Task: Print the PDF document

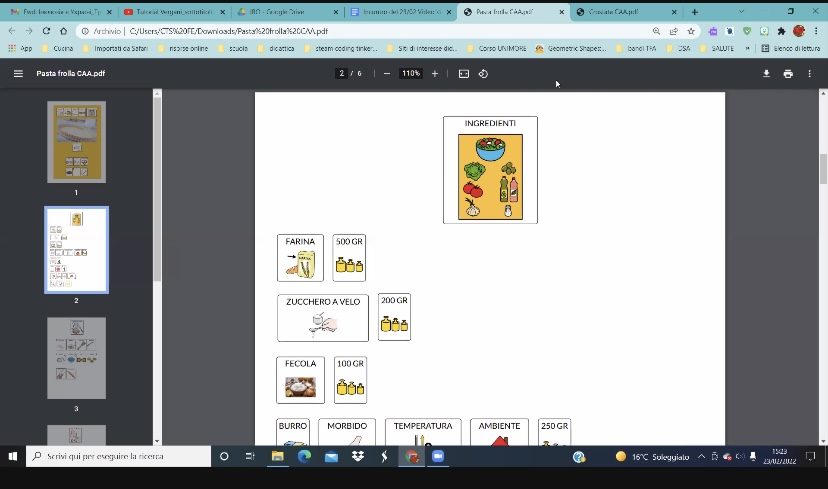Action: (x=788, y=73)
